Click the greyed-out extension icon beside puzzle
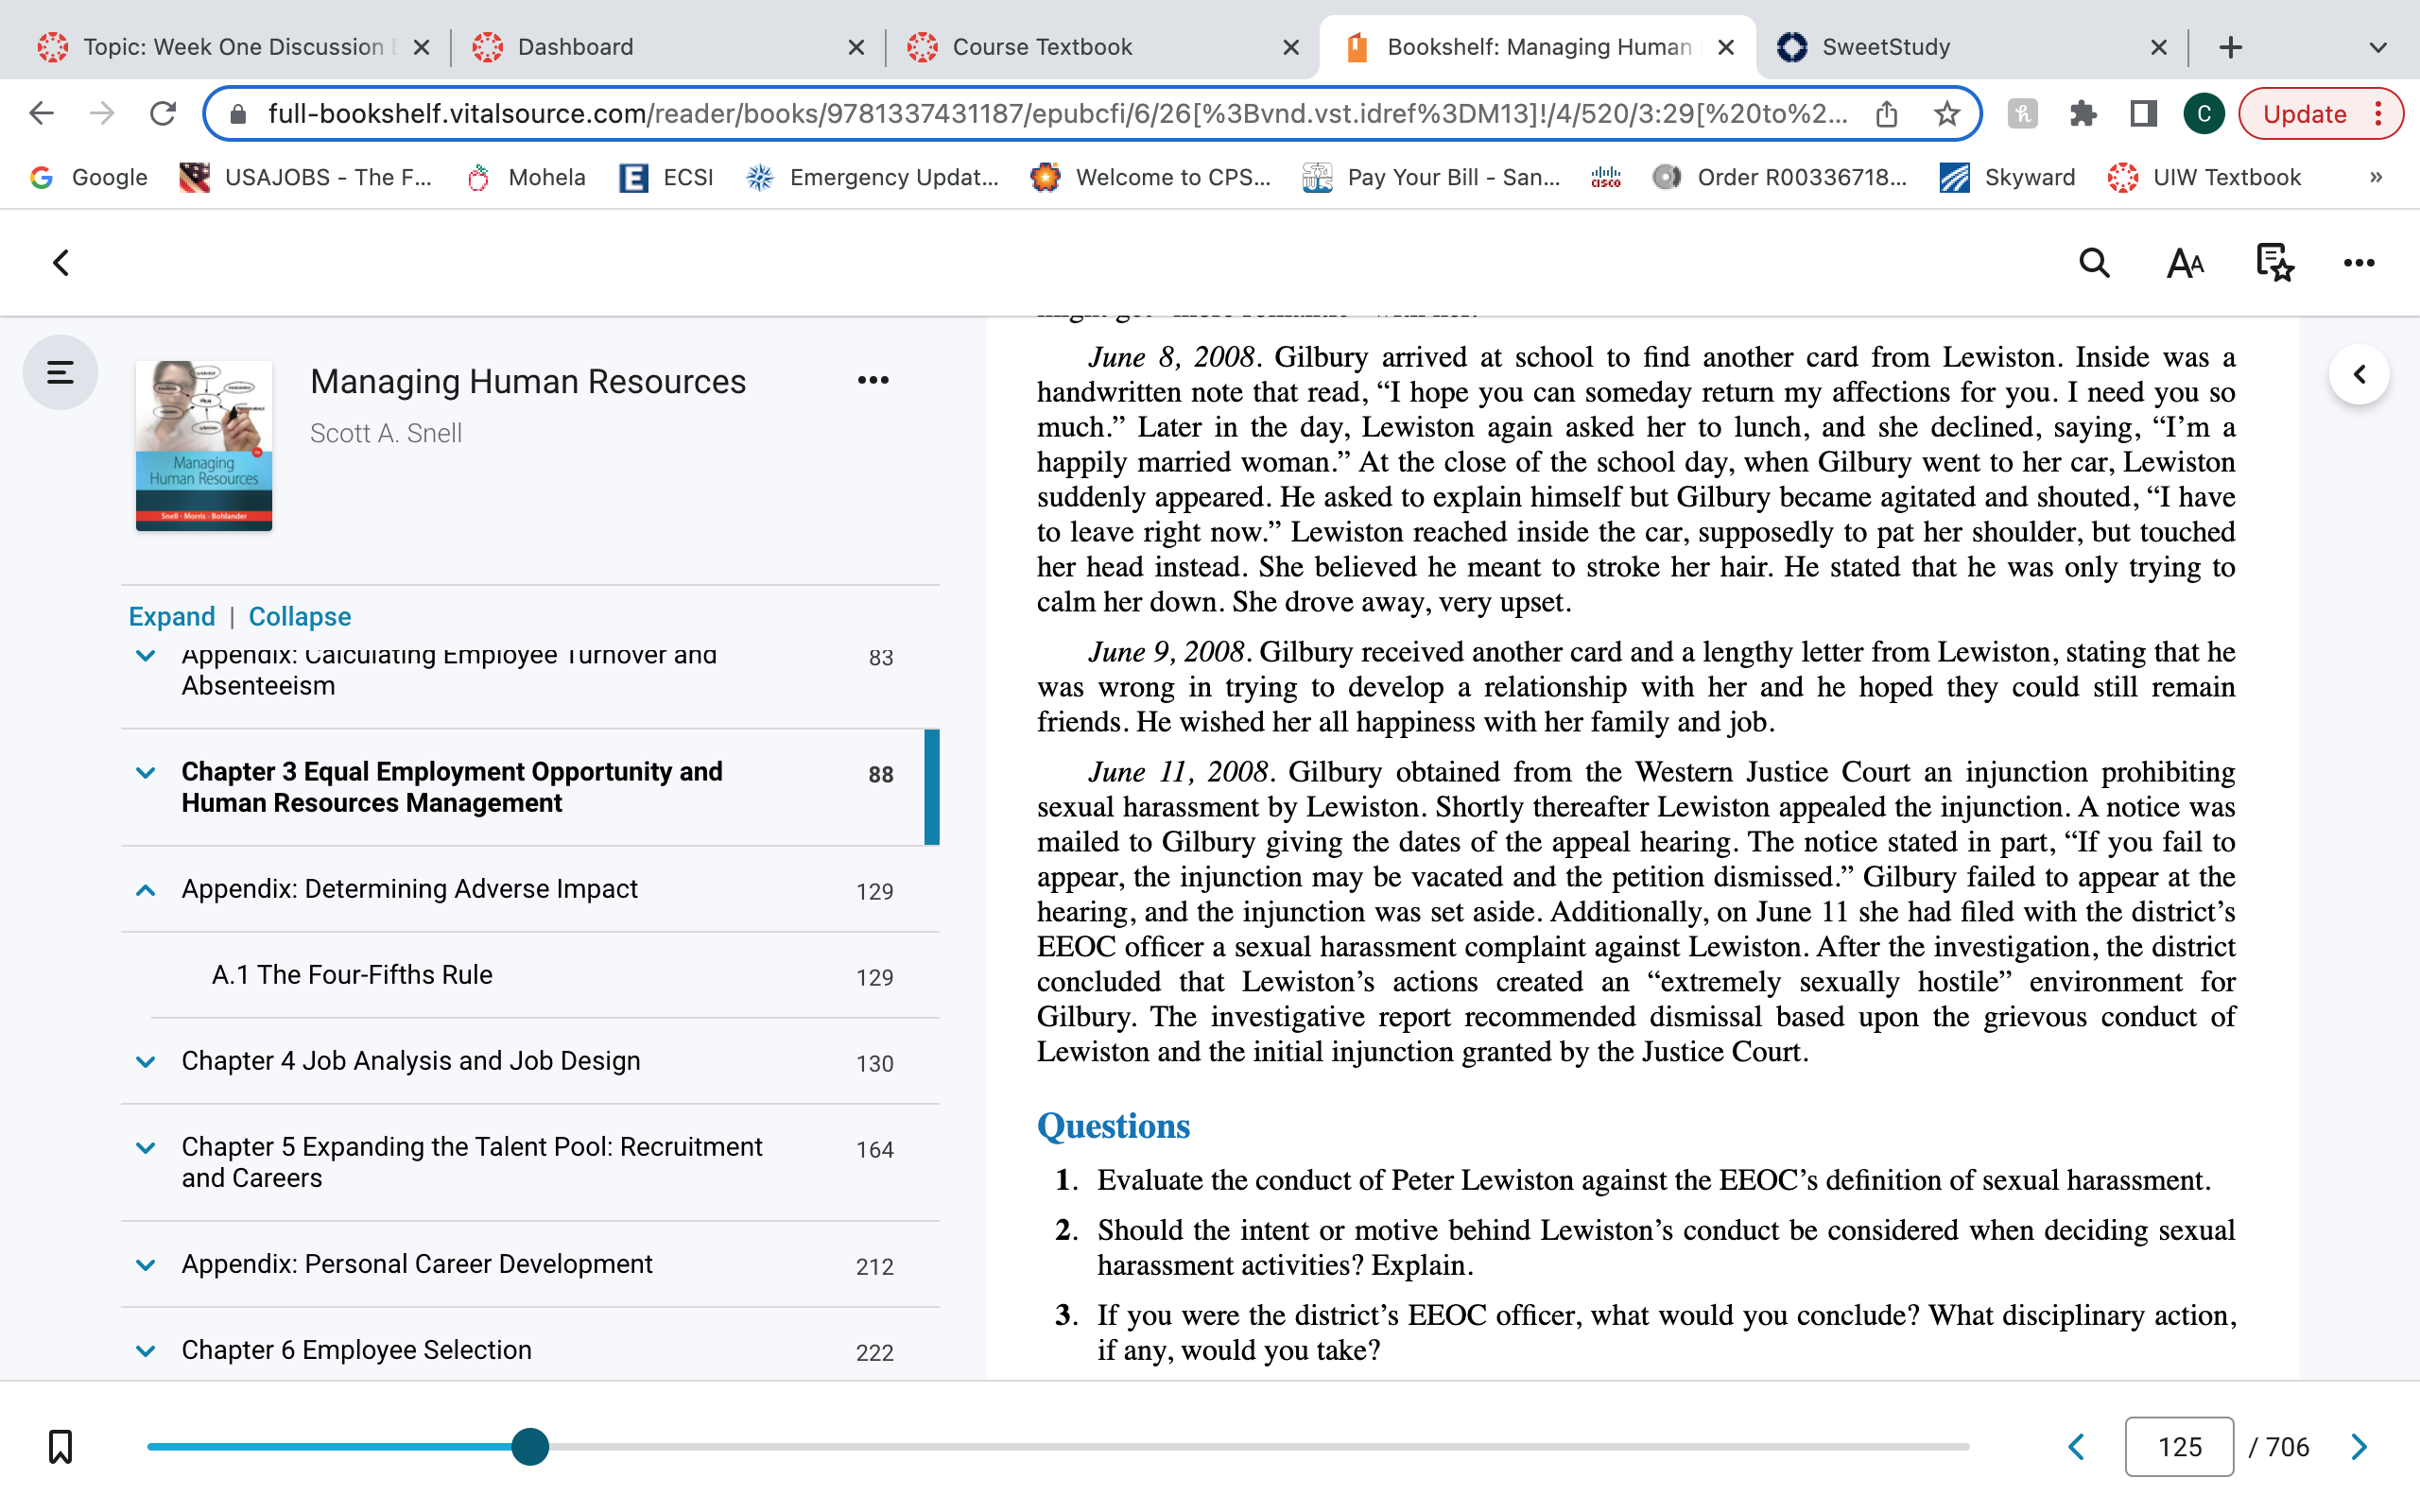 coord(2022,114)
